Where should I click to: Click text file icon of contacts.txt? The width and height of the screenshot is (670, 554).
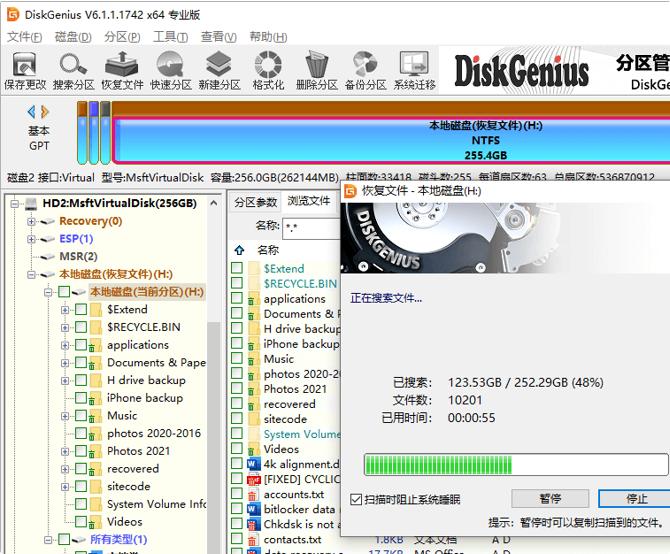253,539
